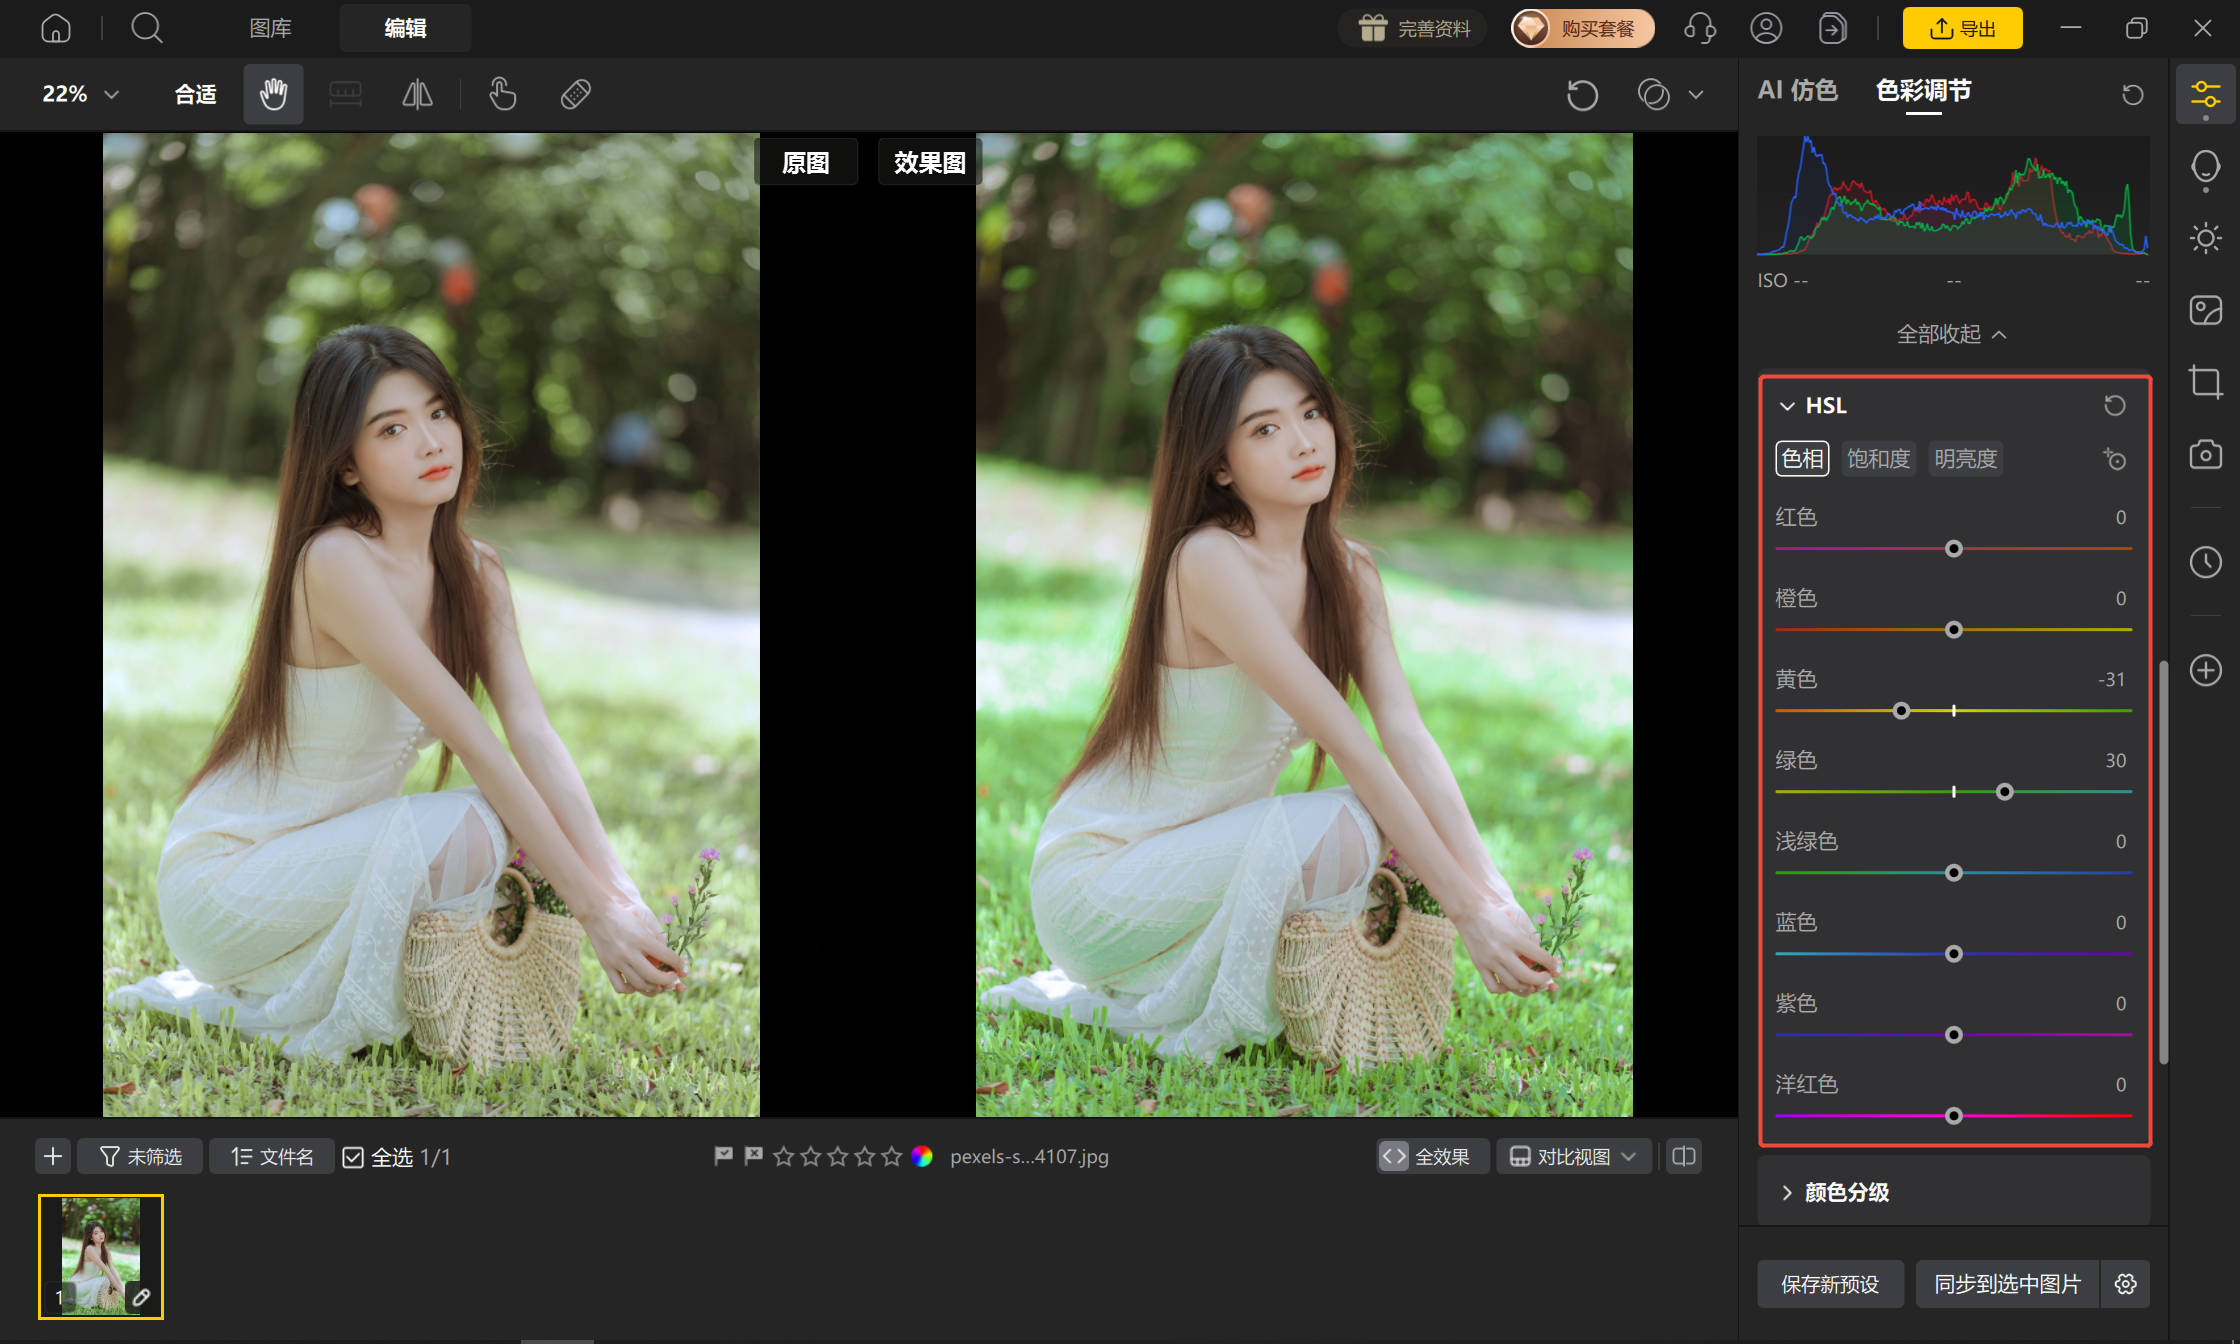Switch to the 饱和度 saturation tab
The image size is (2240, 1344).
click(x=1878, y=459)
